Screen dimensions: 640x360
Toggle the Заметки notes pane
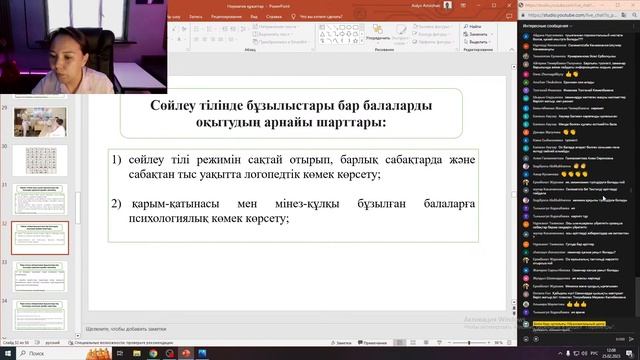coord(341,342)
